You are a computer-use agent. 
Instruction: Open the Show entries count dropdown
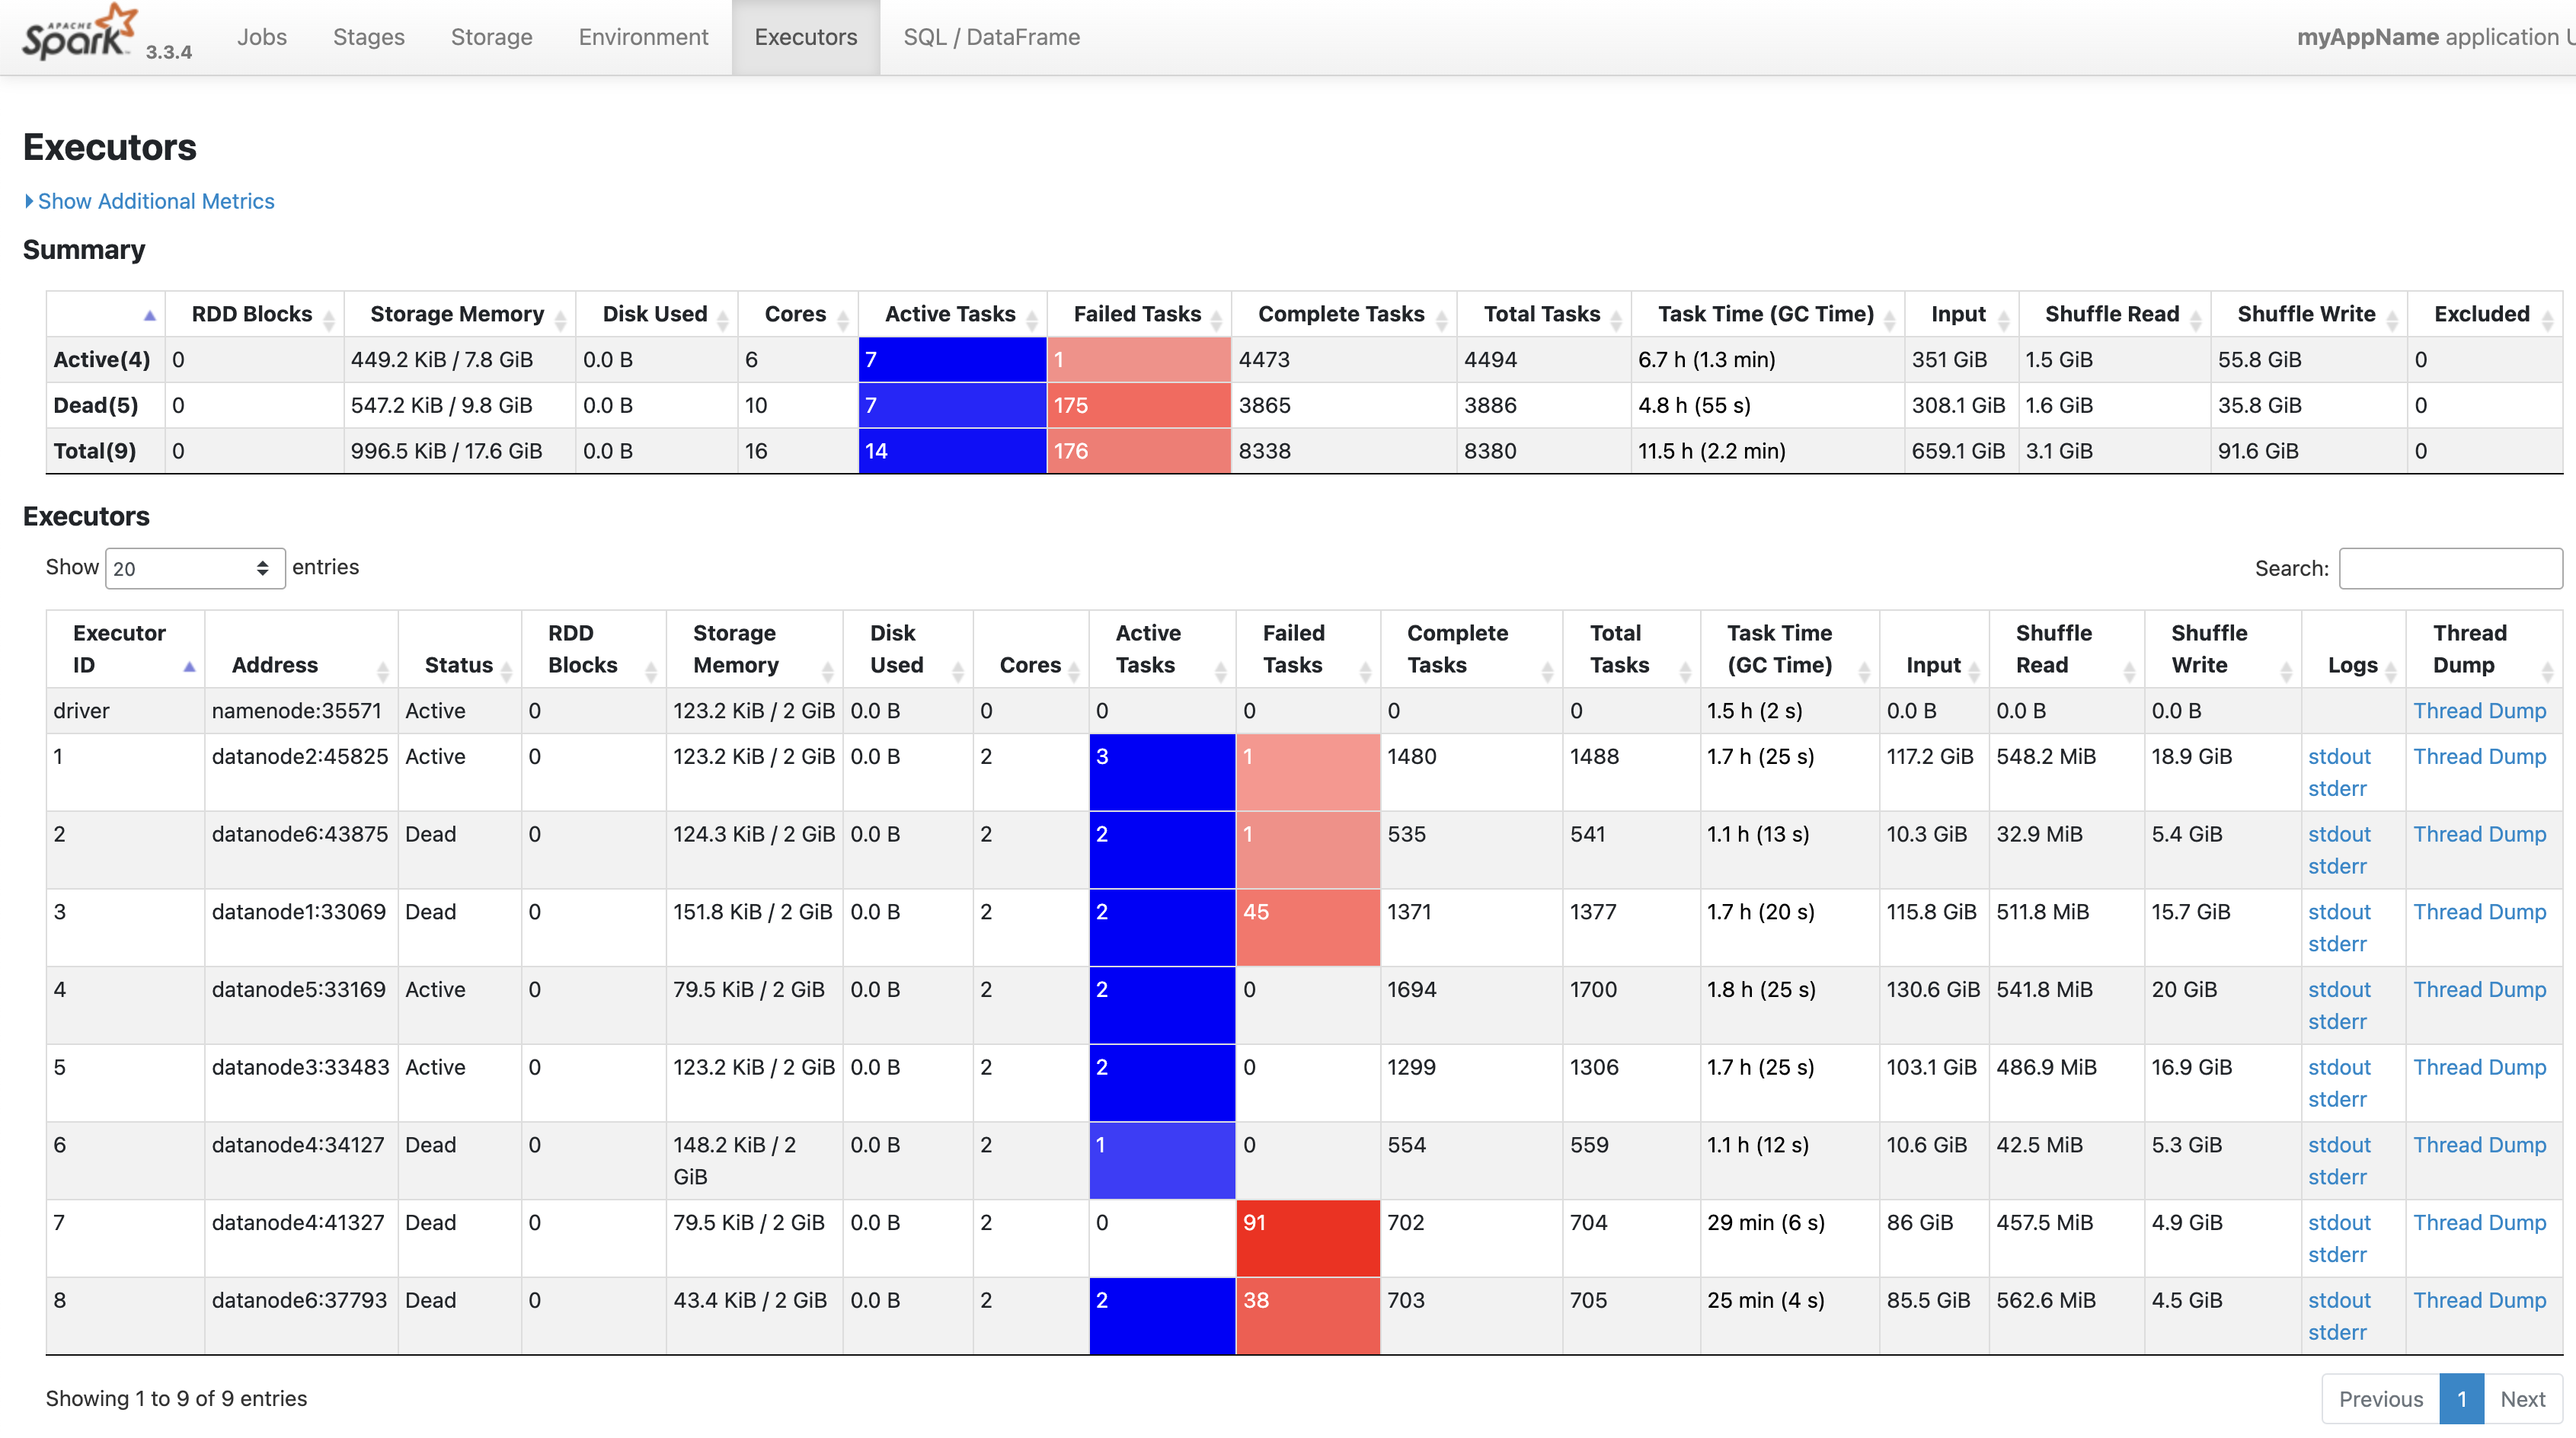point(194,568)
